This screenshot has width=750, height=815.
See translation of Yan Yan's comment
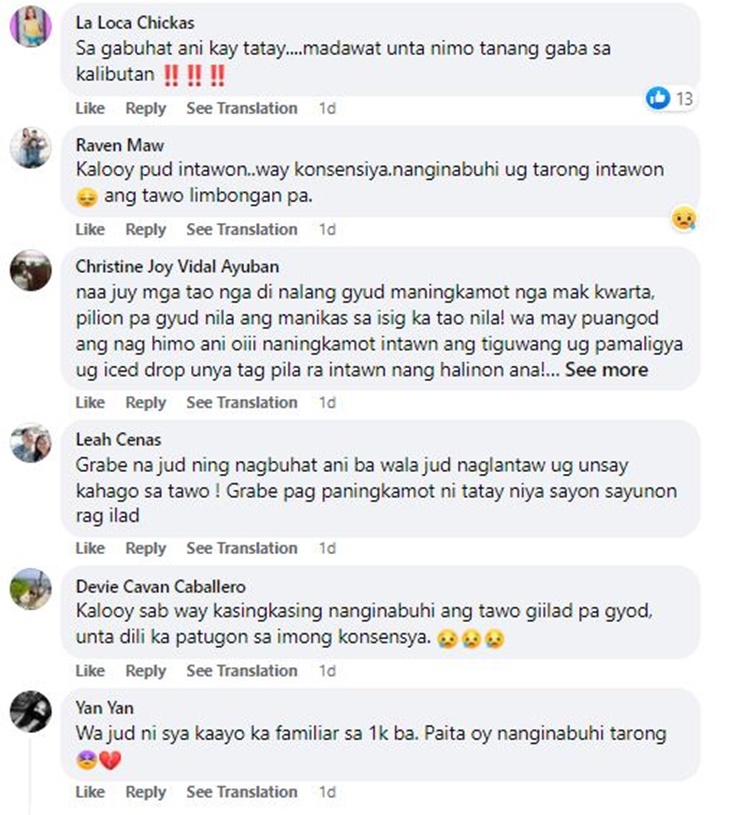tap(242, 792)
